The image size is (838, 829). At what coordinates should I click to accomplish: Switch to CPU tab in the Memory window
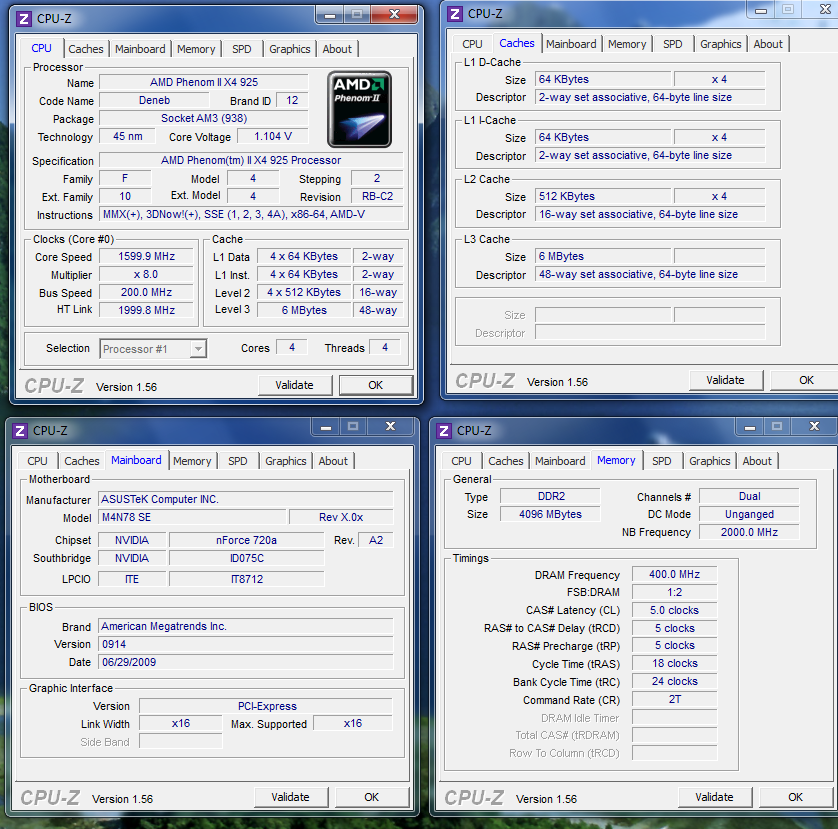click(x=461, y=461)
